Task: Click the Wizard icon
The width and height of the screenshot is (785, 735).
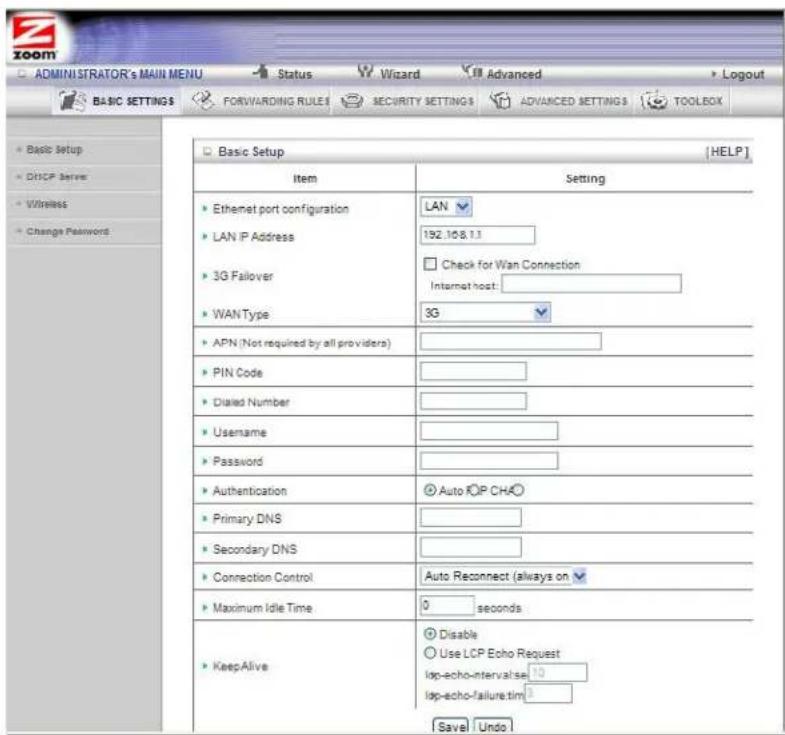Action: (x=365, y=72)
